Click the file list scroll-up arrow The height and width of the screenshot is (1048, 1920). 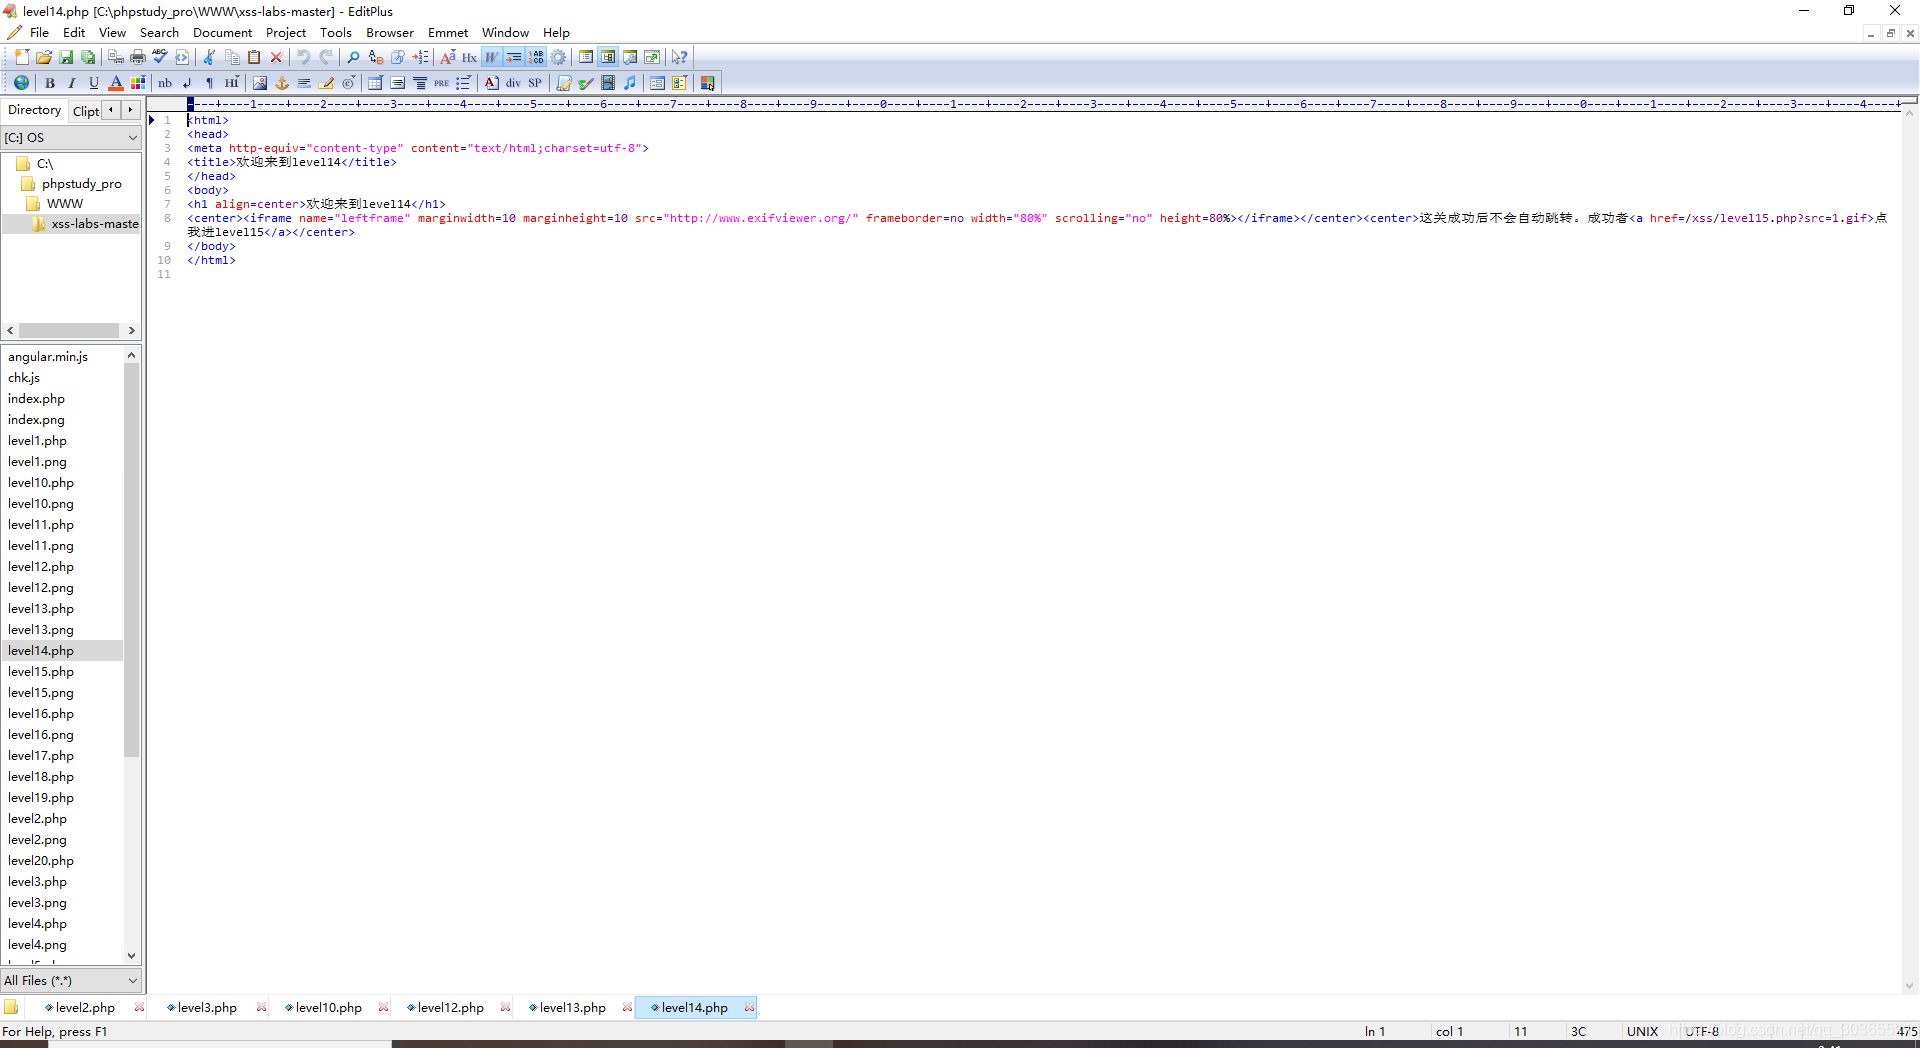(131, 355)
